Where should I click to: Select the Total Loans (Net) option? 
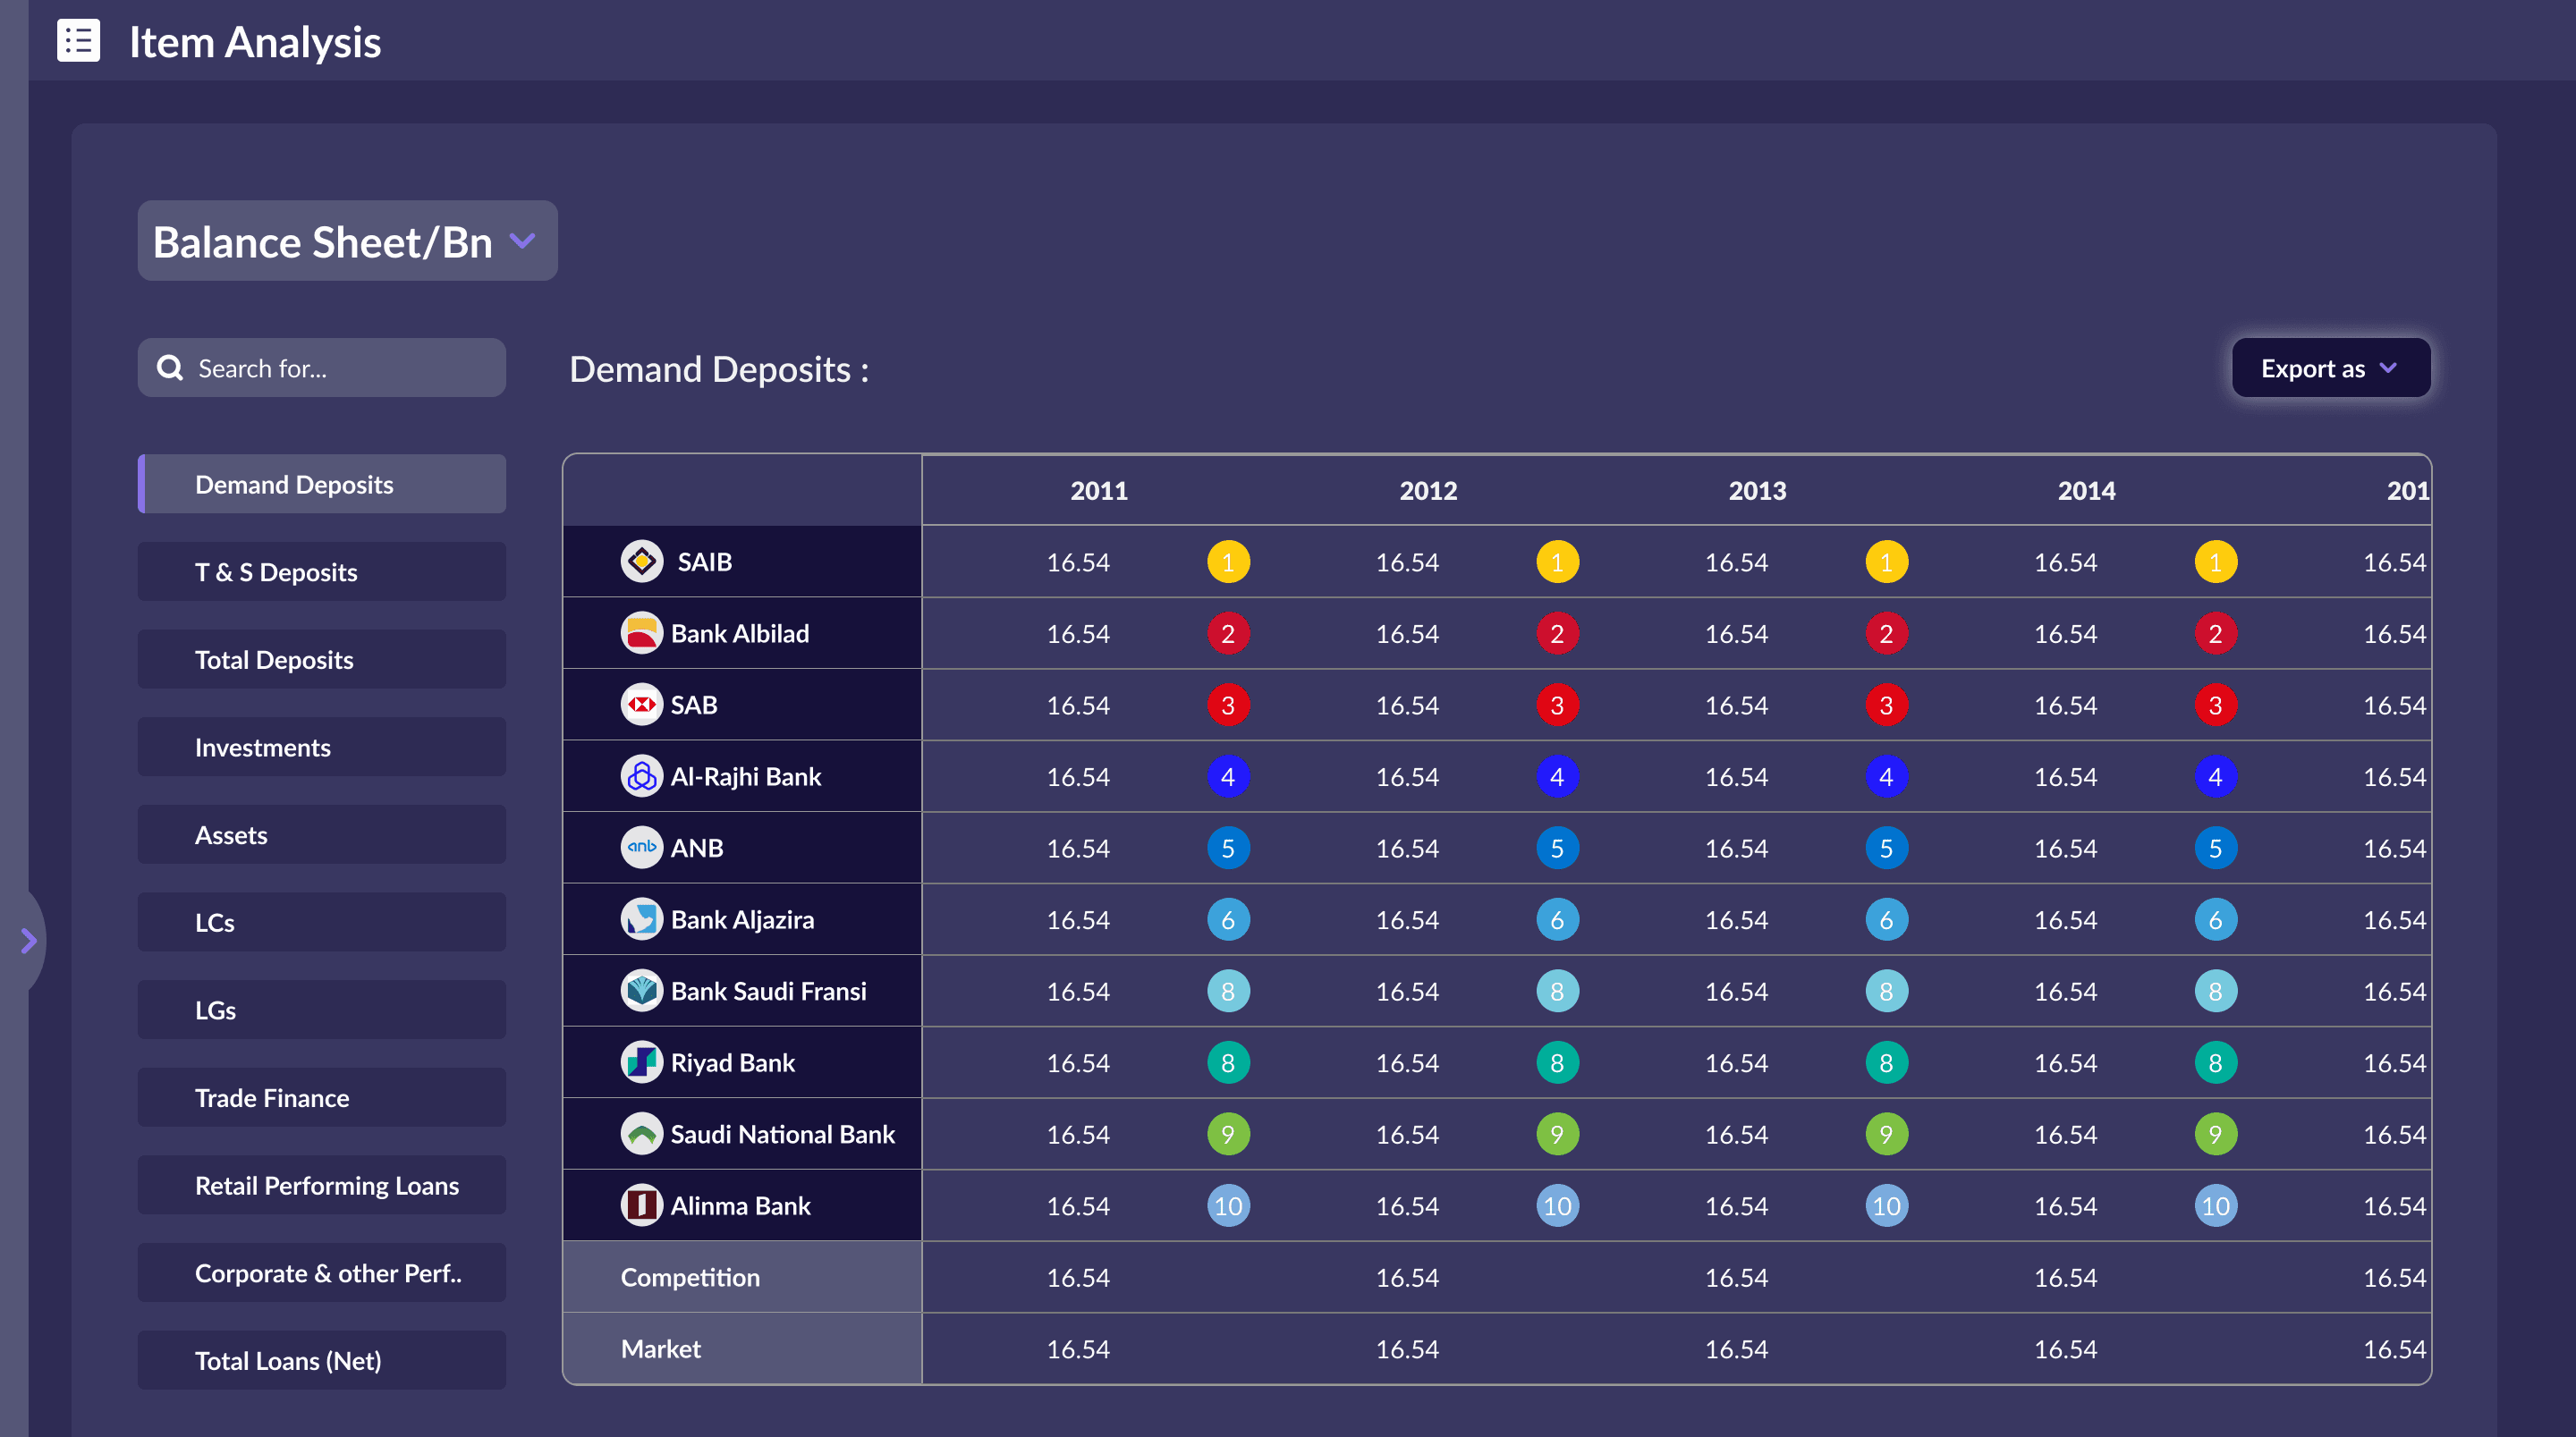321,1360
